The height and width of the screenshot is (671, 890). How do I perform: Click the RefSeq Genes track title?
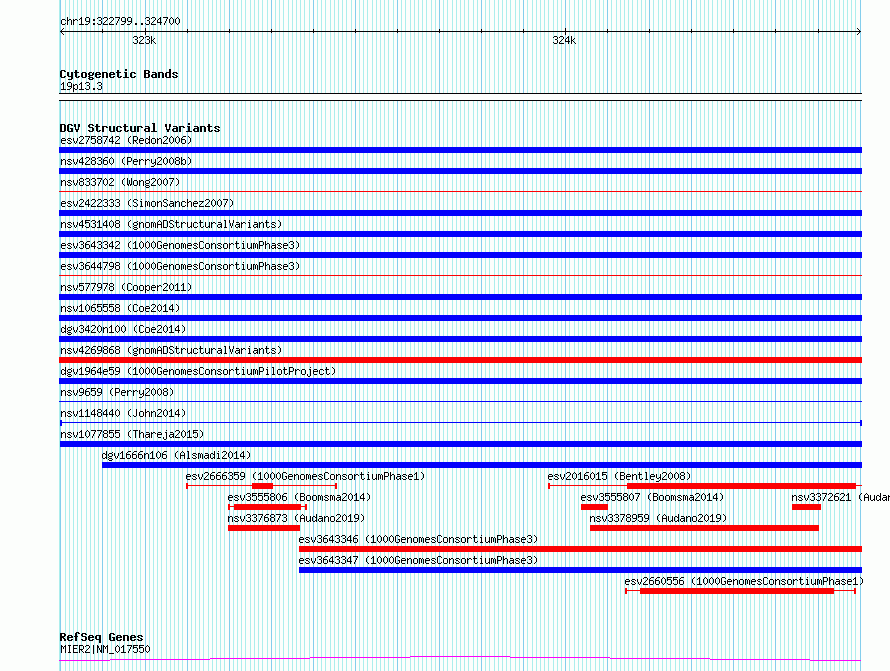click(x=101, y=637)
